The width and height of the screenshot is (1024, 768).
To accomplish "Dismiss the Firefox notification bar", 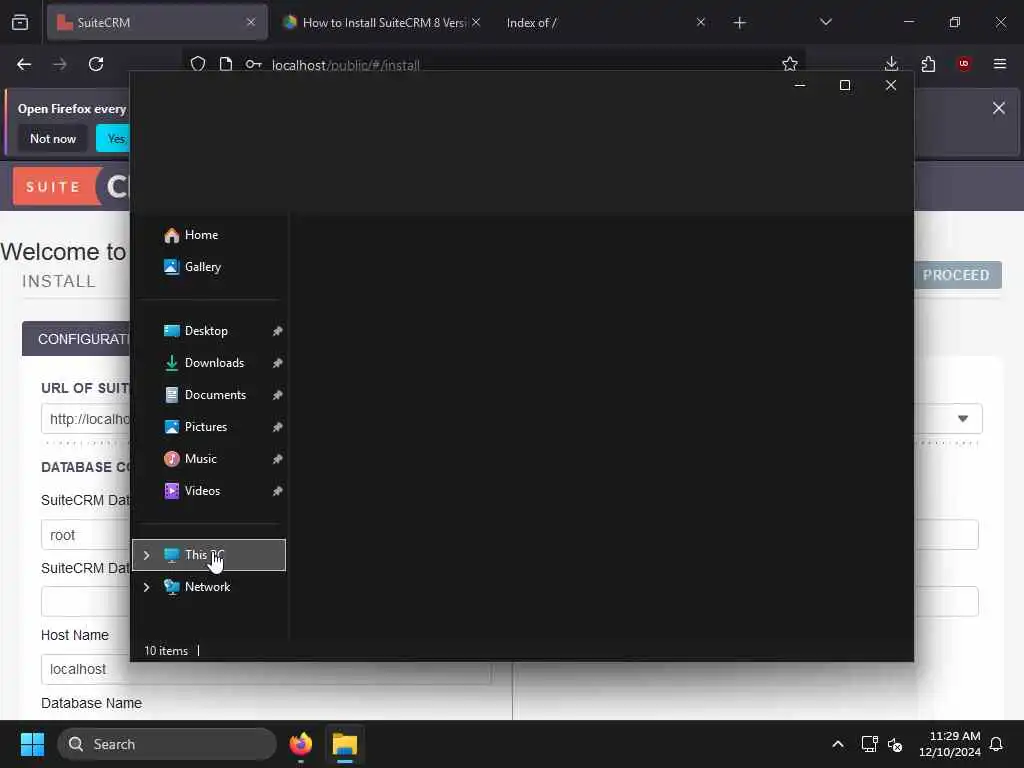I will (x=999, y=108).
